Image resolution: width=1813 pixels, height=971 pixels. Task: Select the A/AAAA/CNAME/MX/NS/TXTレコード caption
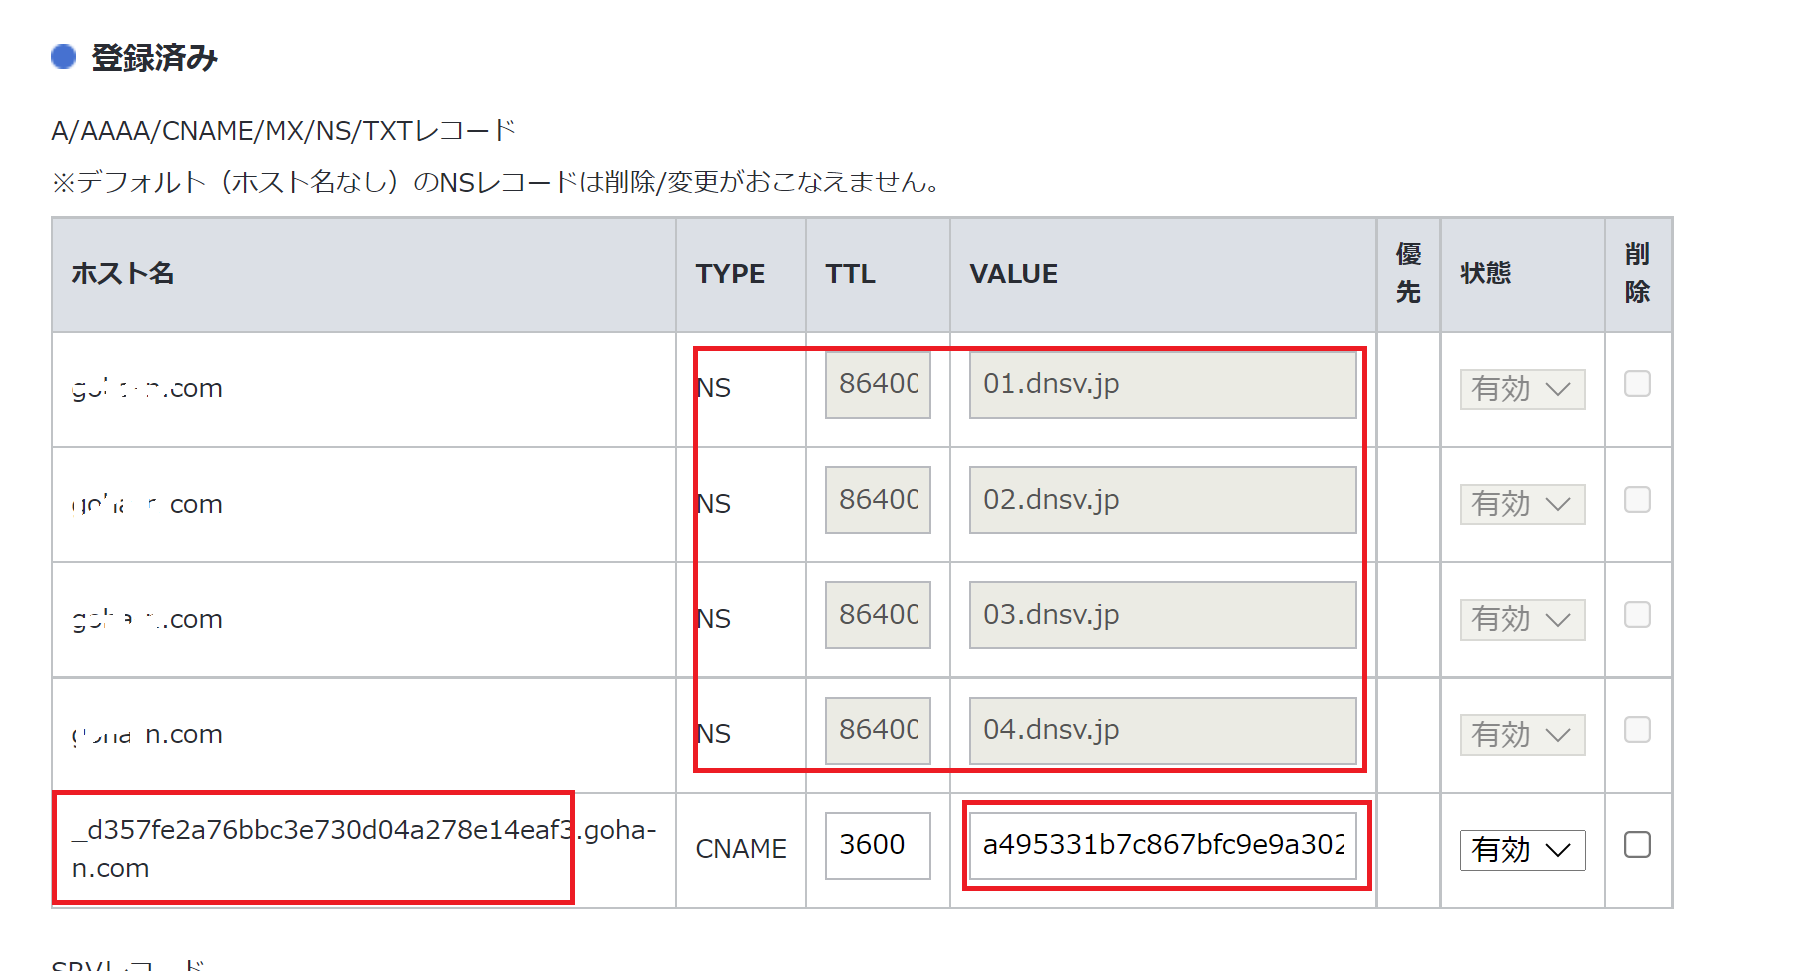(284, 131)
